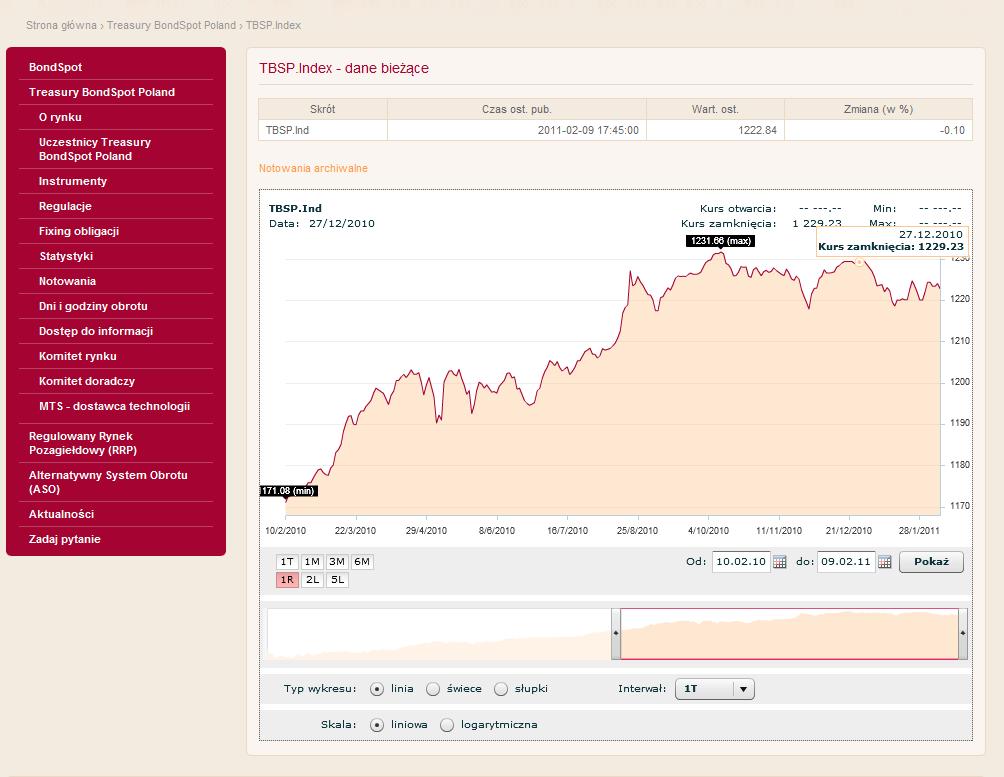Open Zadaj pytanie page
This screenshot has height=777, width=1004.
(x=65, y=539)
